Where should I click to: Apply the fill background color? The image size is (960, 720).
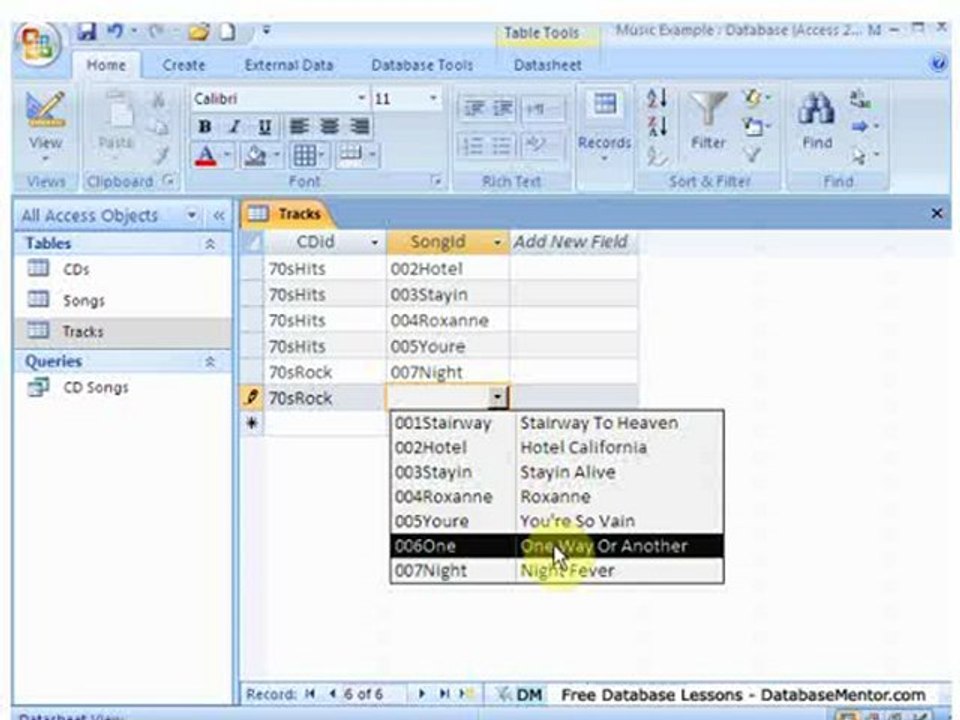(x=255, y=156)
